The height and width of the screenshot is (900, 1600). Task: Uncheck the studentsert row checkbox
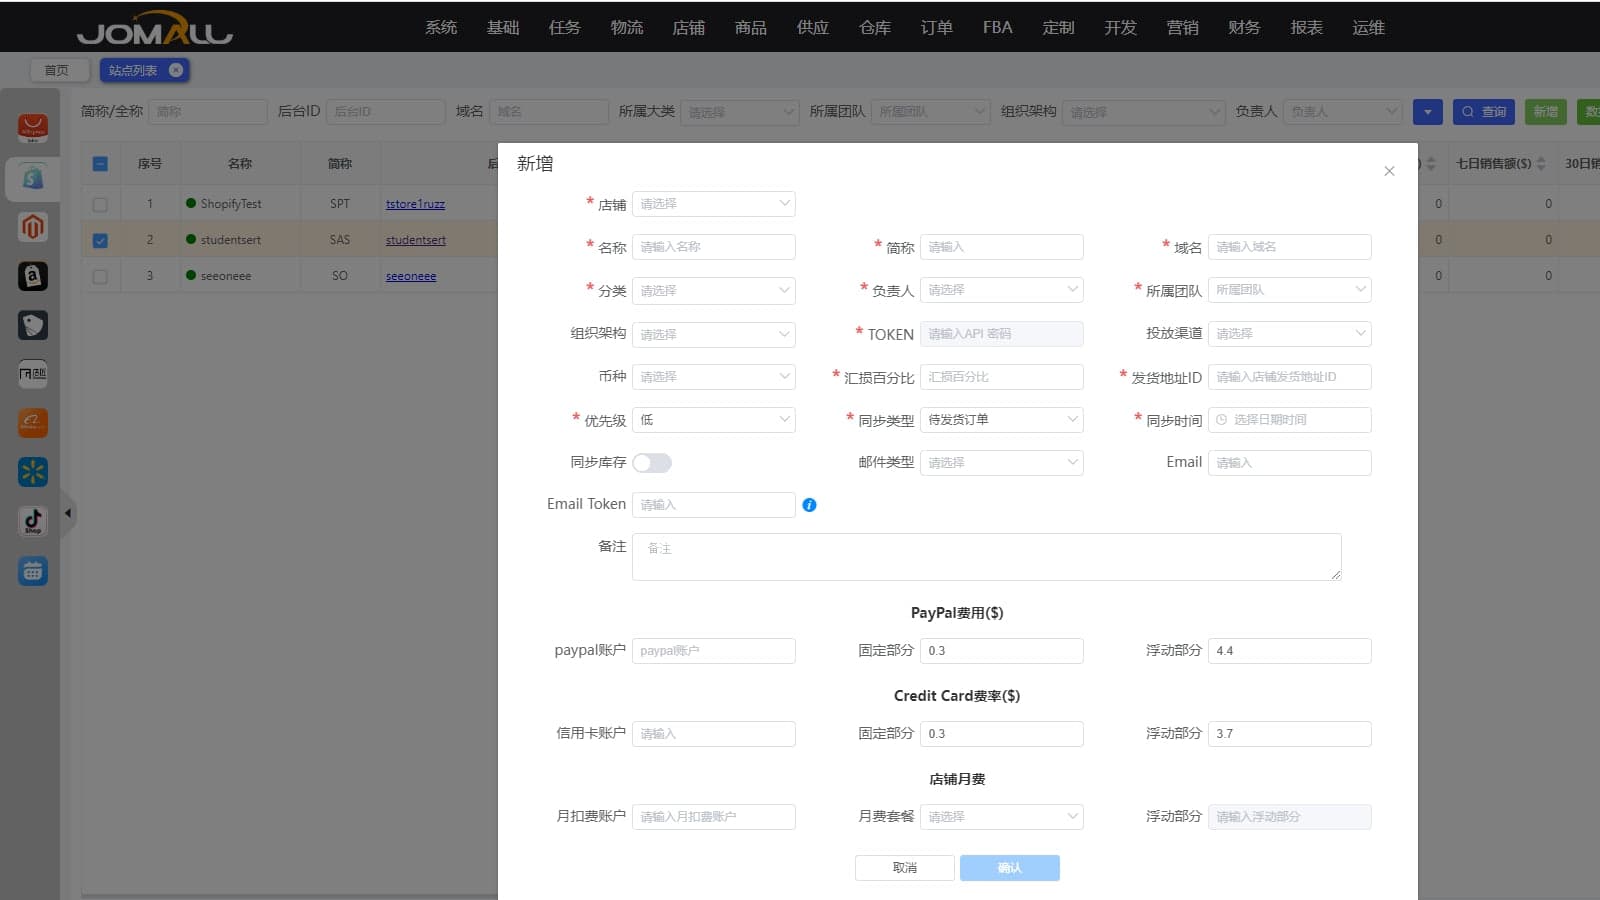click(100, 240)
